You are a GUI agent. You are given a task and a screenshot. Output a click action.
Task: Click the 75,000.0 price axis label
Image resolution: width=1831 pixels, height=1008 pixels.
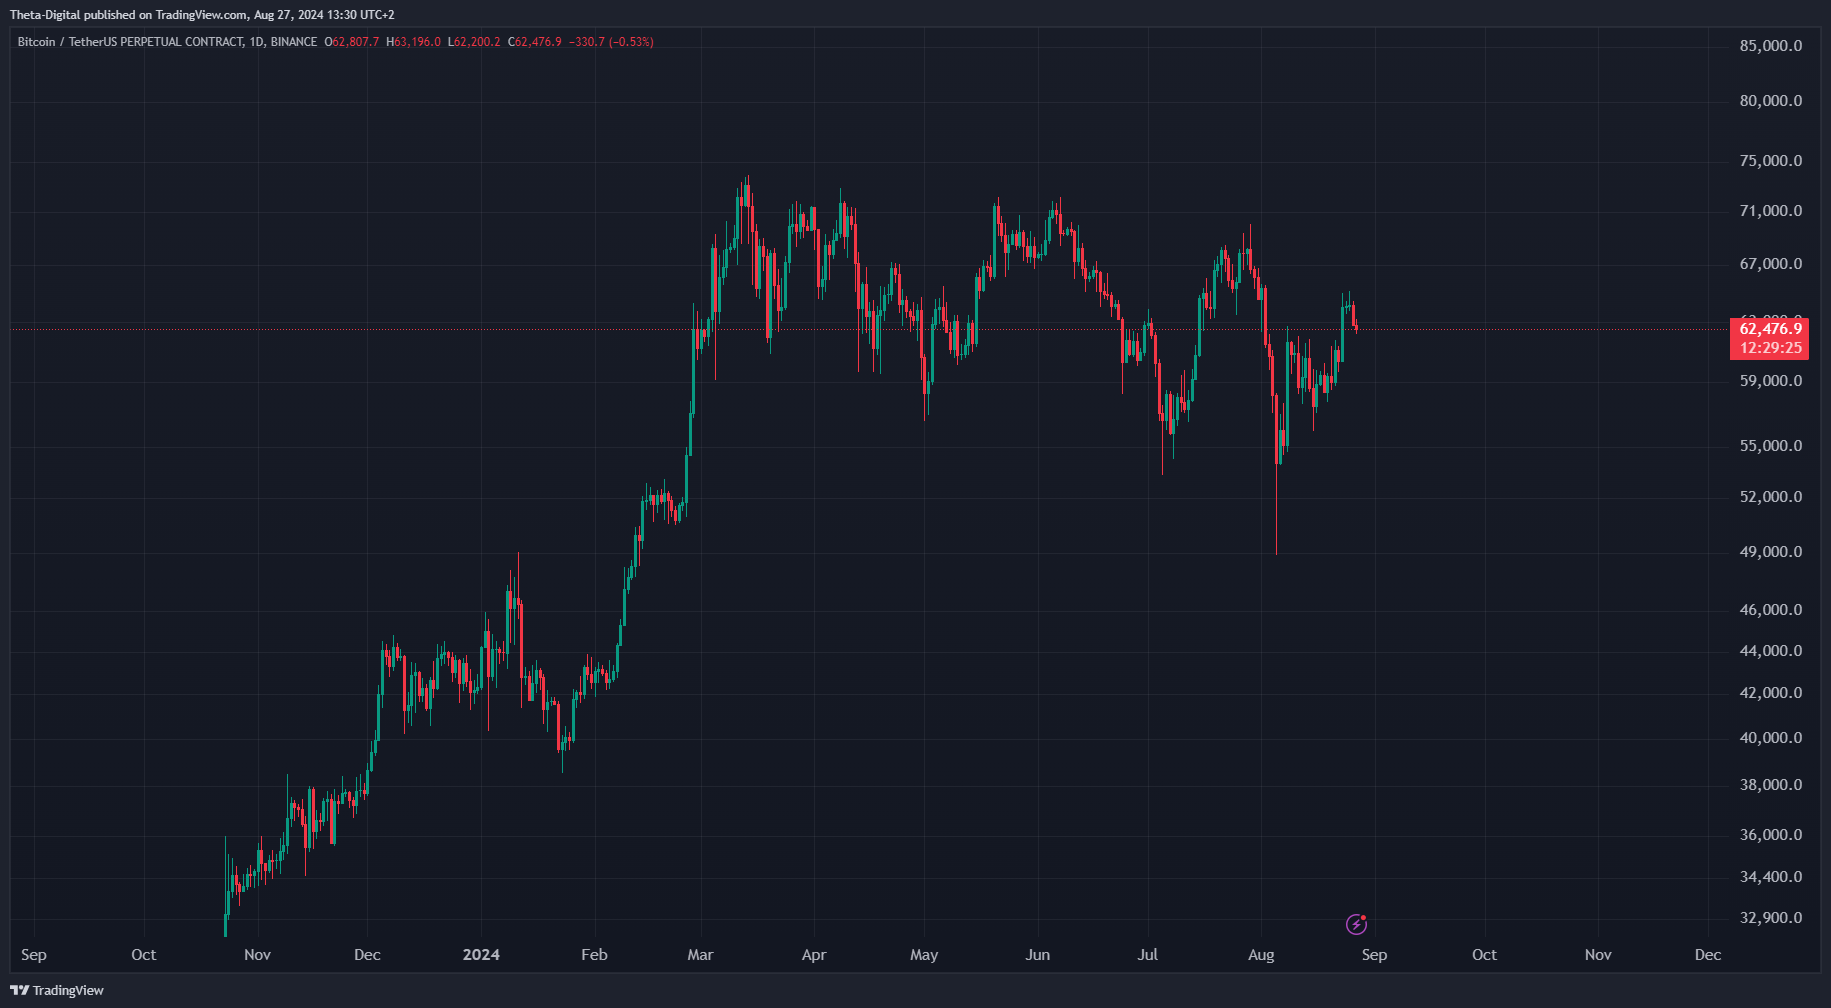pos(1771,161)
